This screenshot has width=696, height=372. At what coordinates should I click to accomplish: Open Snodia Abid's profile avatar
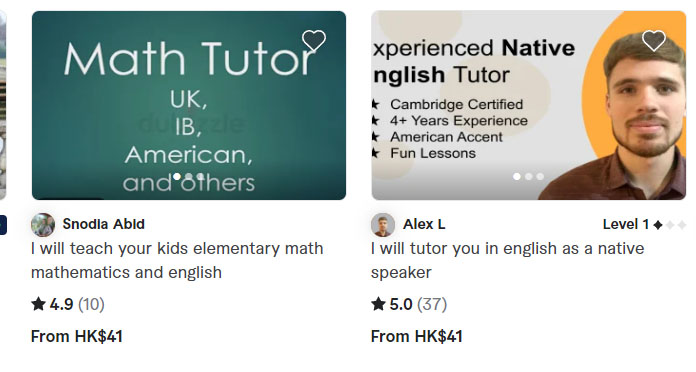point(43,225)
